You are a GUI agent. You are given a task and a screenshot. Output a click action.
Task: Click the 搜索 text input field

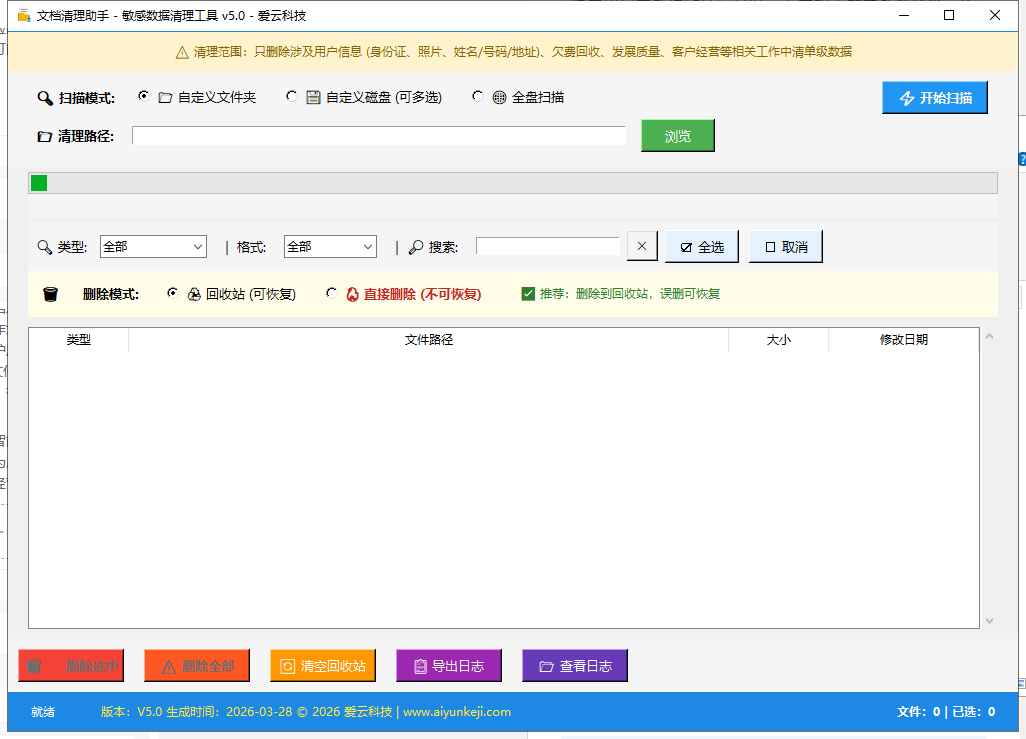pos(548,246)
